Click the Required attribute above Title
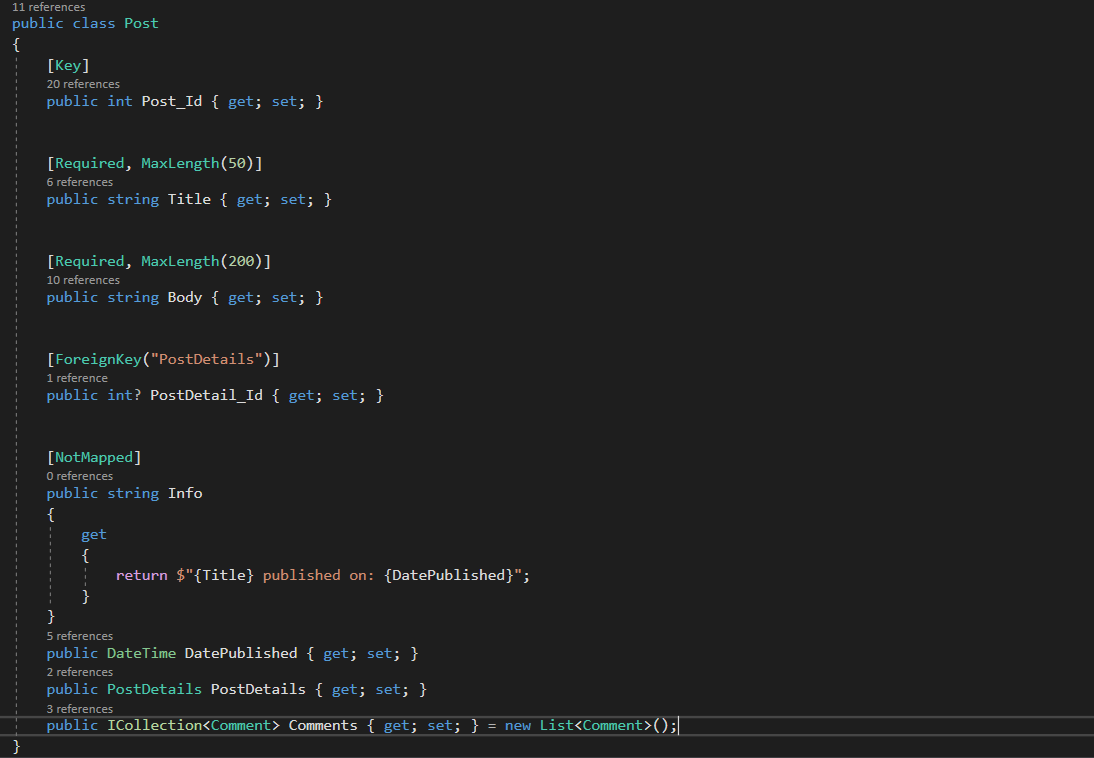This screenshot has height=758, width=1094. (x=89, y=163)
